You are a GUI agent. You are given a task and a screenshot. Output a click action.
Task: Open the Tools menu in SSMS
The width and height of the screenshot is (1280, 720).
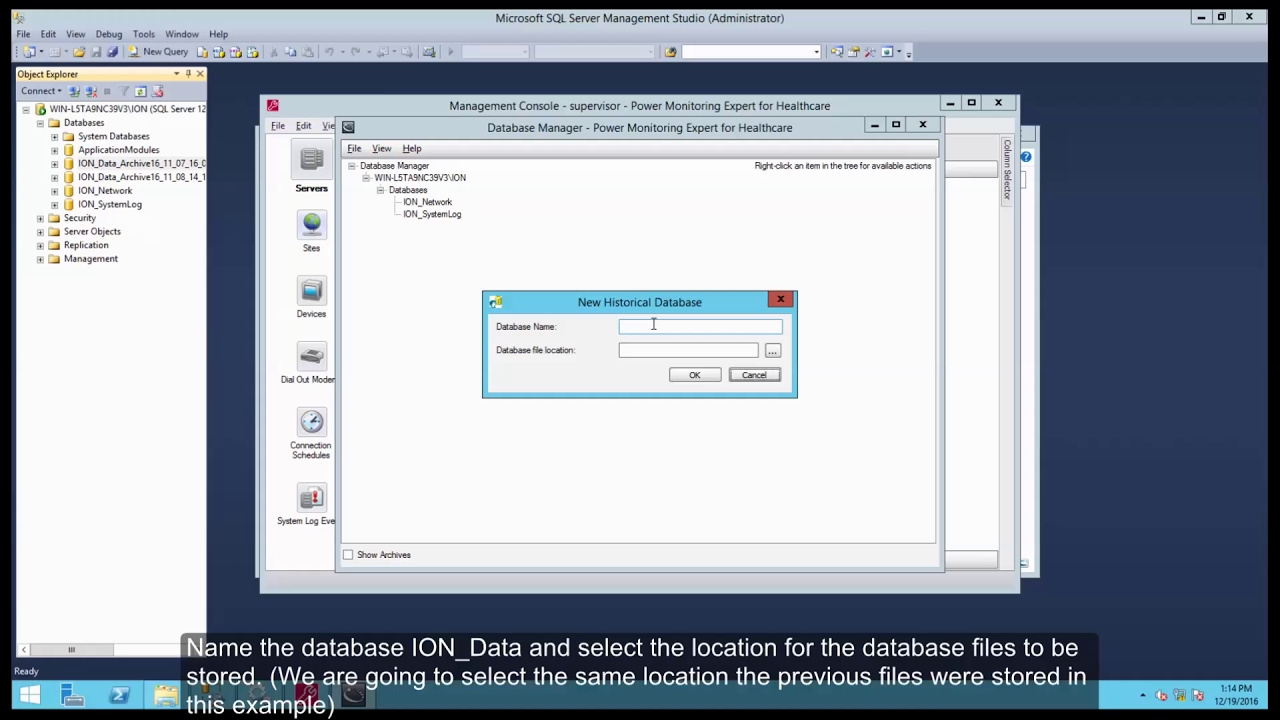click(x=144, y=34)
